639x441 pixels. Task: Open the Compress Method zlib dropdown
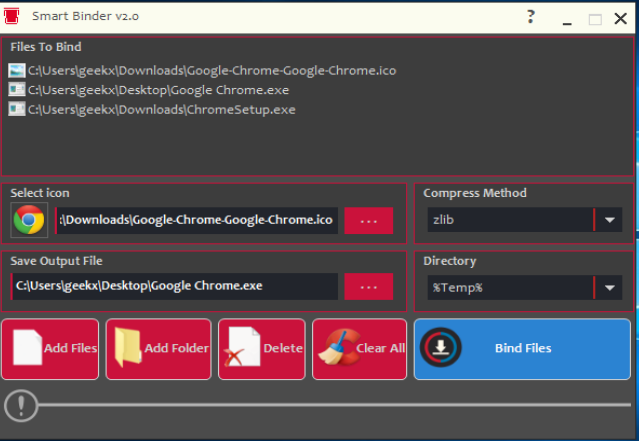click(524, 220)
